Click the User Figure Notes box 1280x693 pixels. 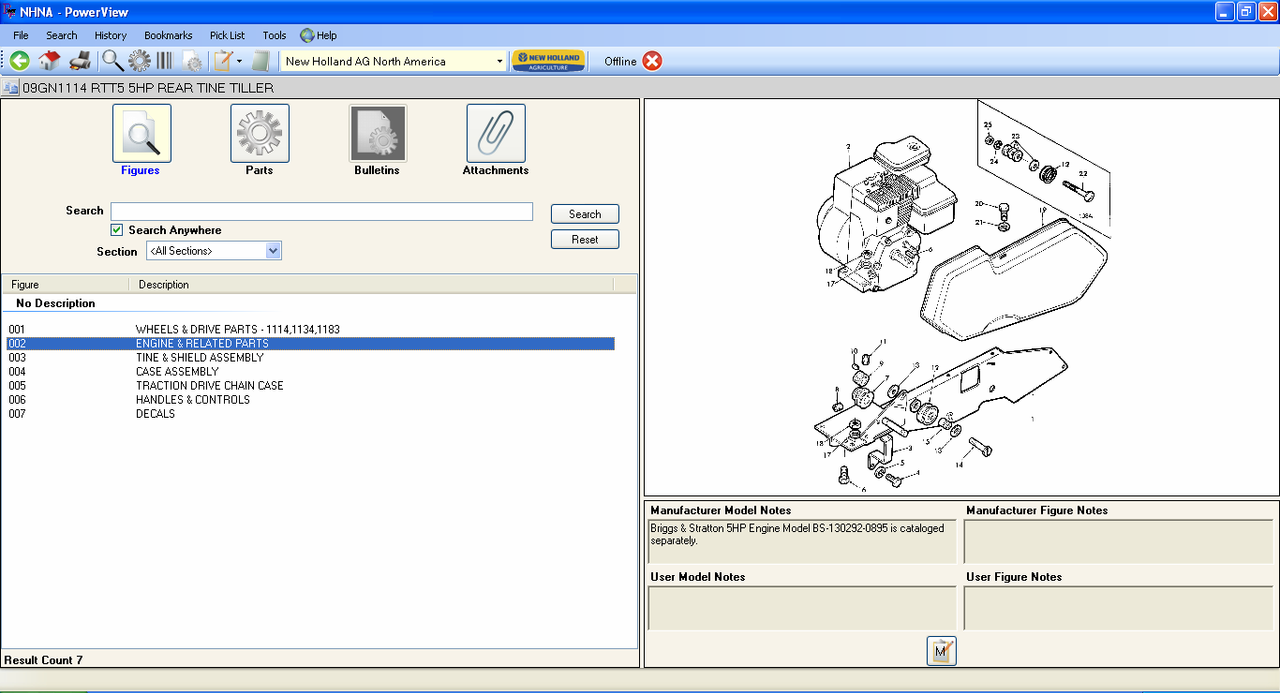[1118, 608]
